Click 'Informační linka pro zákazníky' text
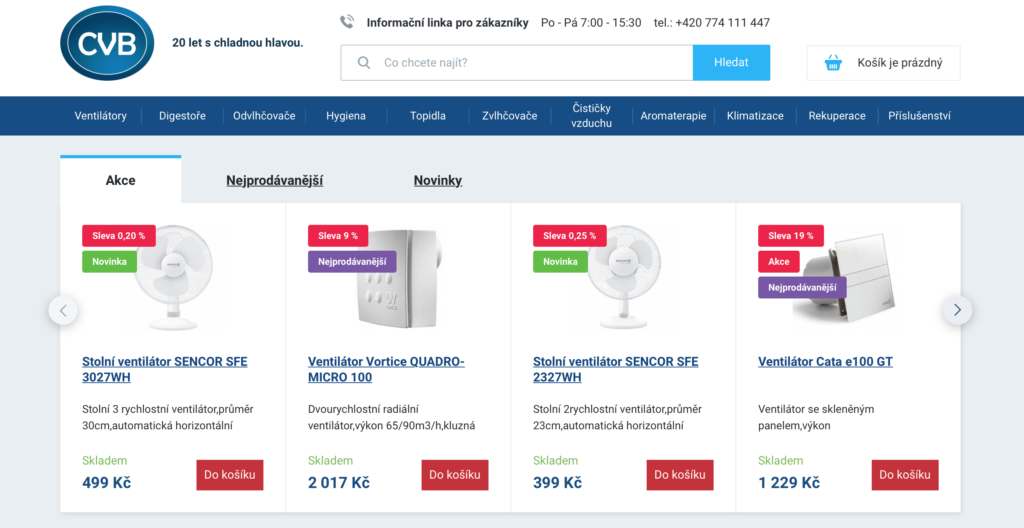This screenshot has height=528, width=1024. coord(447,23)
